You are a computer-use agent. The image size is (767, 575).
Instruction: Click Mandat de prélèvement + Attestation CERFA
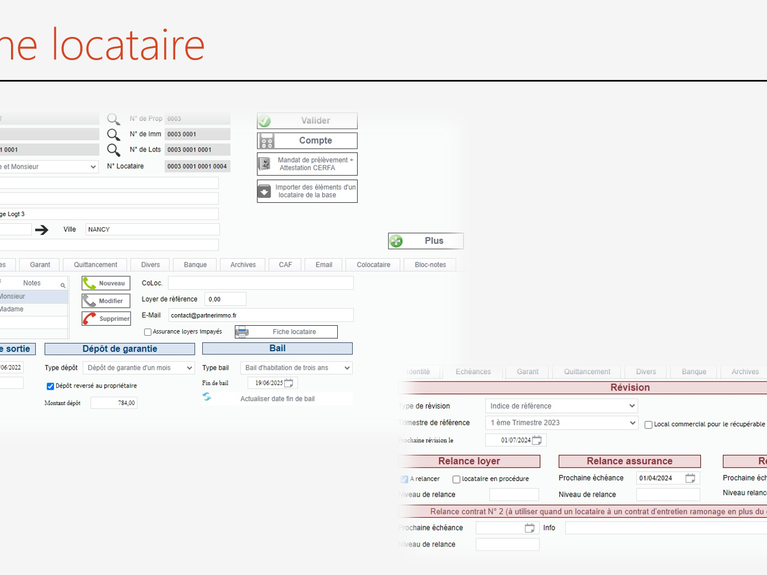(x=307, y=164)
